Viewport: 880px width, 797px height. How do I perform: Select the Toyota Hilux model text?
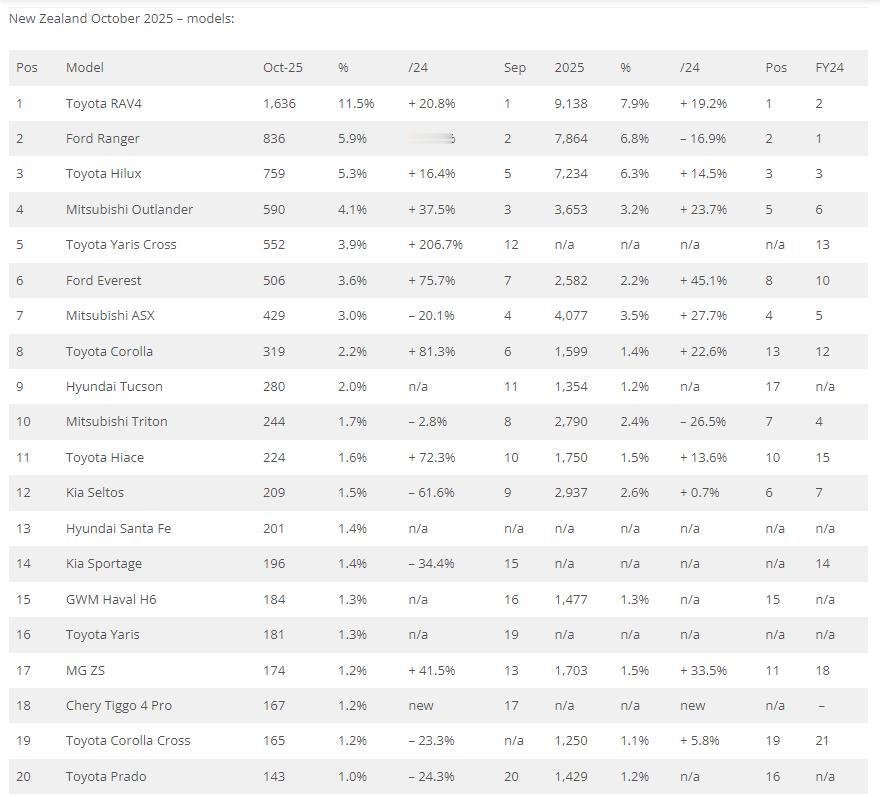click(103, 173)
